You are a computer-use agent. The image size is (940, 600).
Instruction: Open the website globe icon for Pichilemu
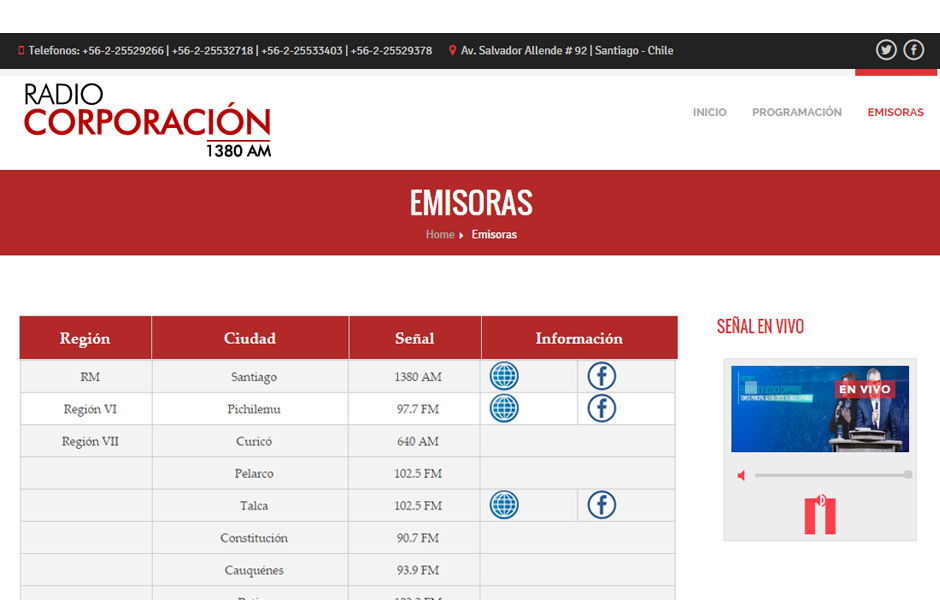coord(504,409)
